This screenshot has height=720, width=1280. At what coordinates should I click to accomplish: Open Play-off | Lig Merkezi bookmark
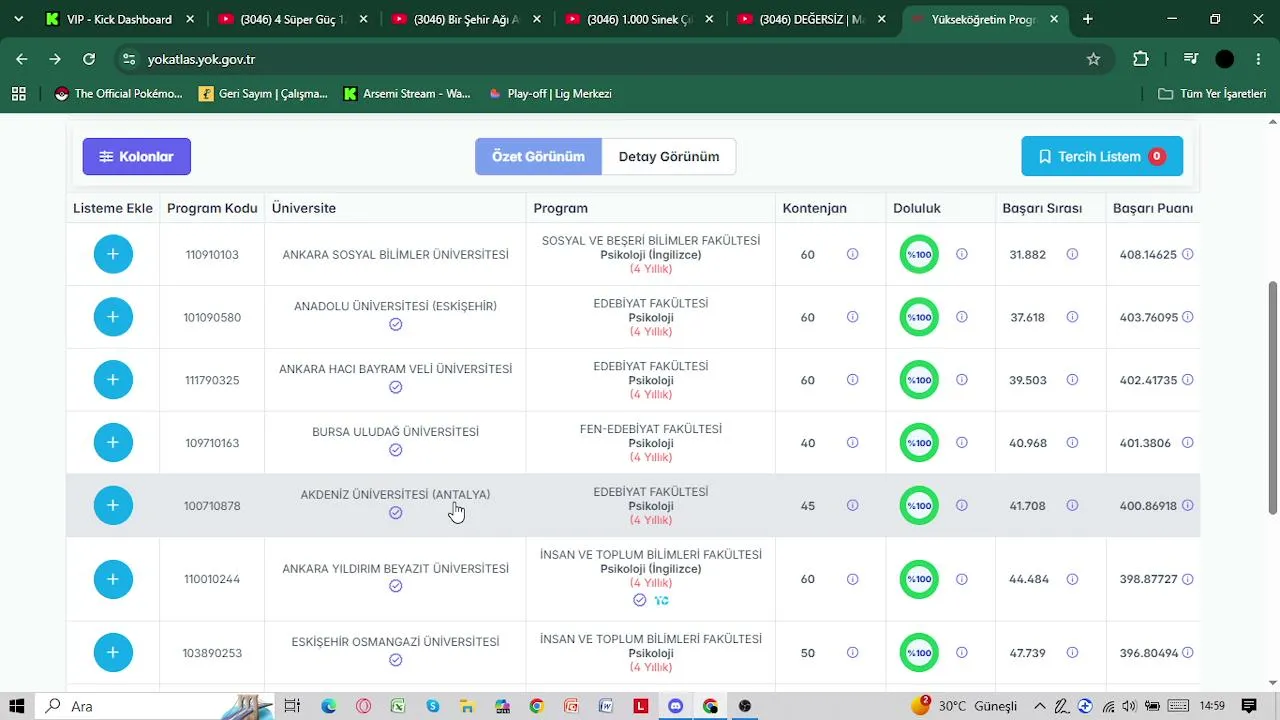pos(550,93)
